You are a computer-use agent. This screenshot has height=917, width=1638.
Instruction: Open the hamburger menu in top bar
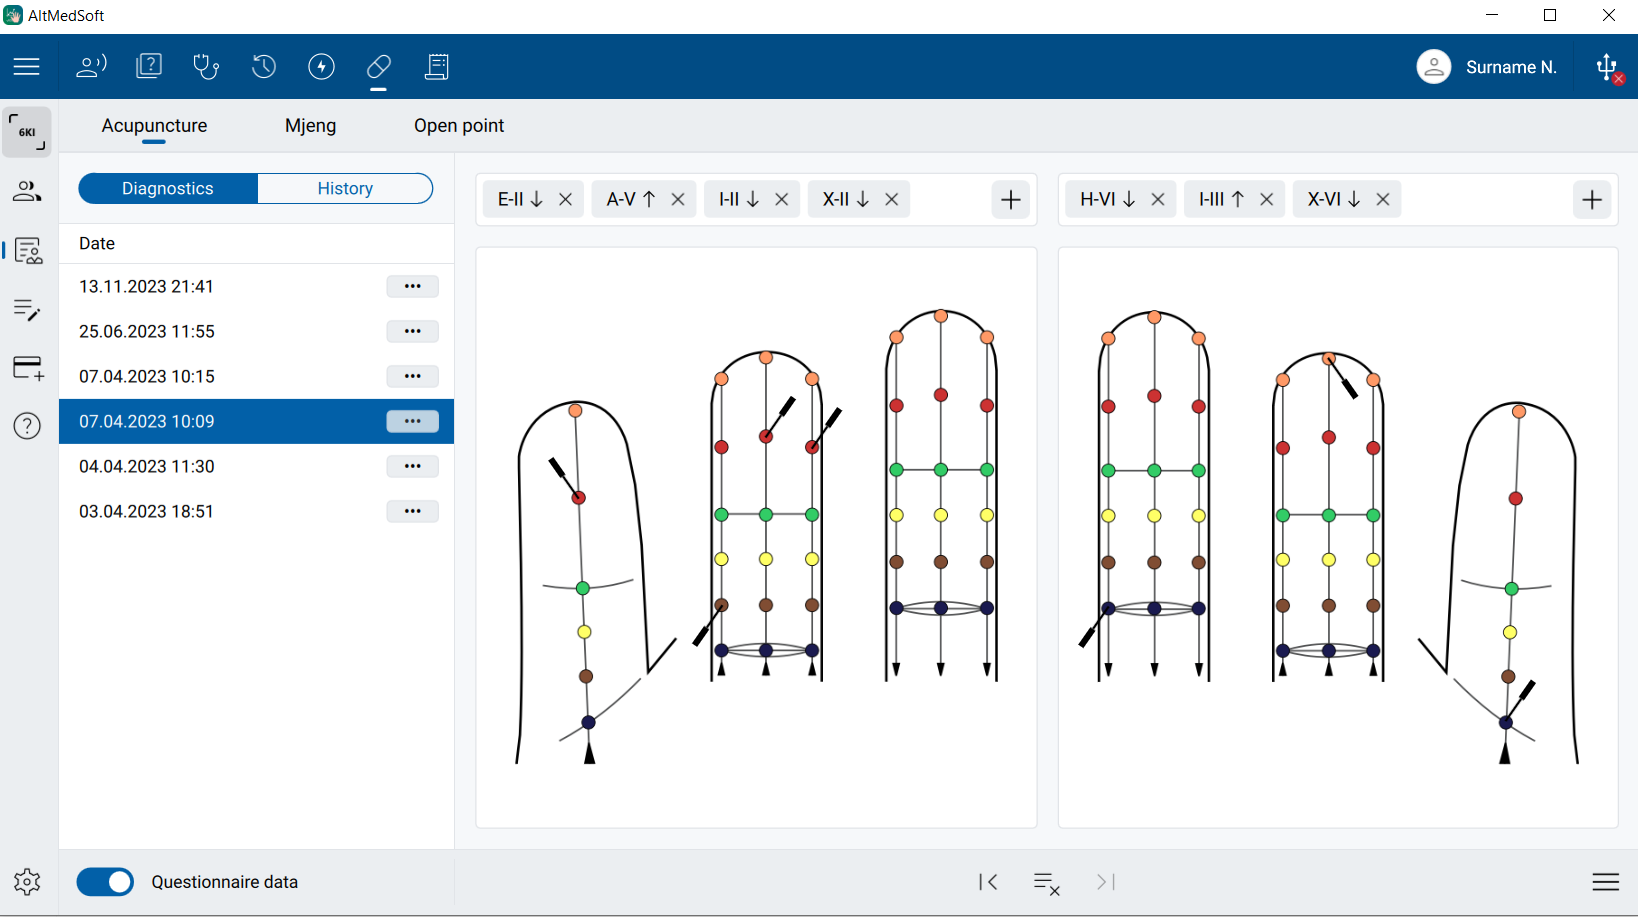(27, 67)
